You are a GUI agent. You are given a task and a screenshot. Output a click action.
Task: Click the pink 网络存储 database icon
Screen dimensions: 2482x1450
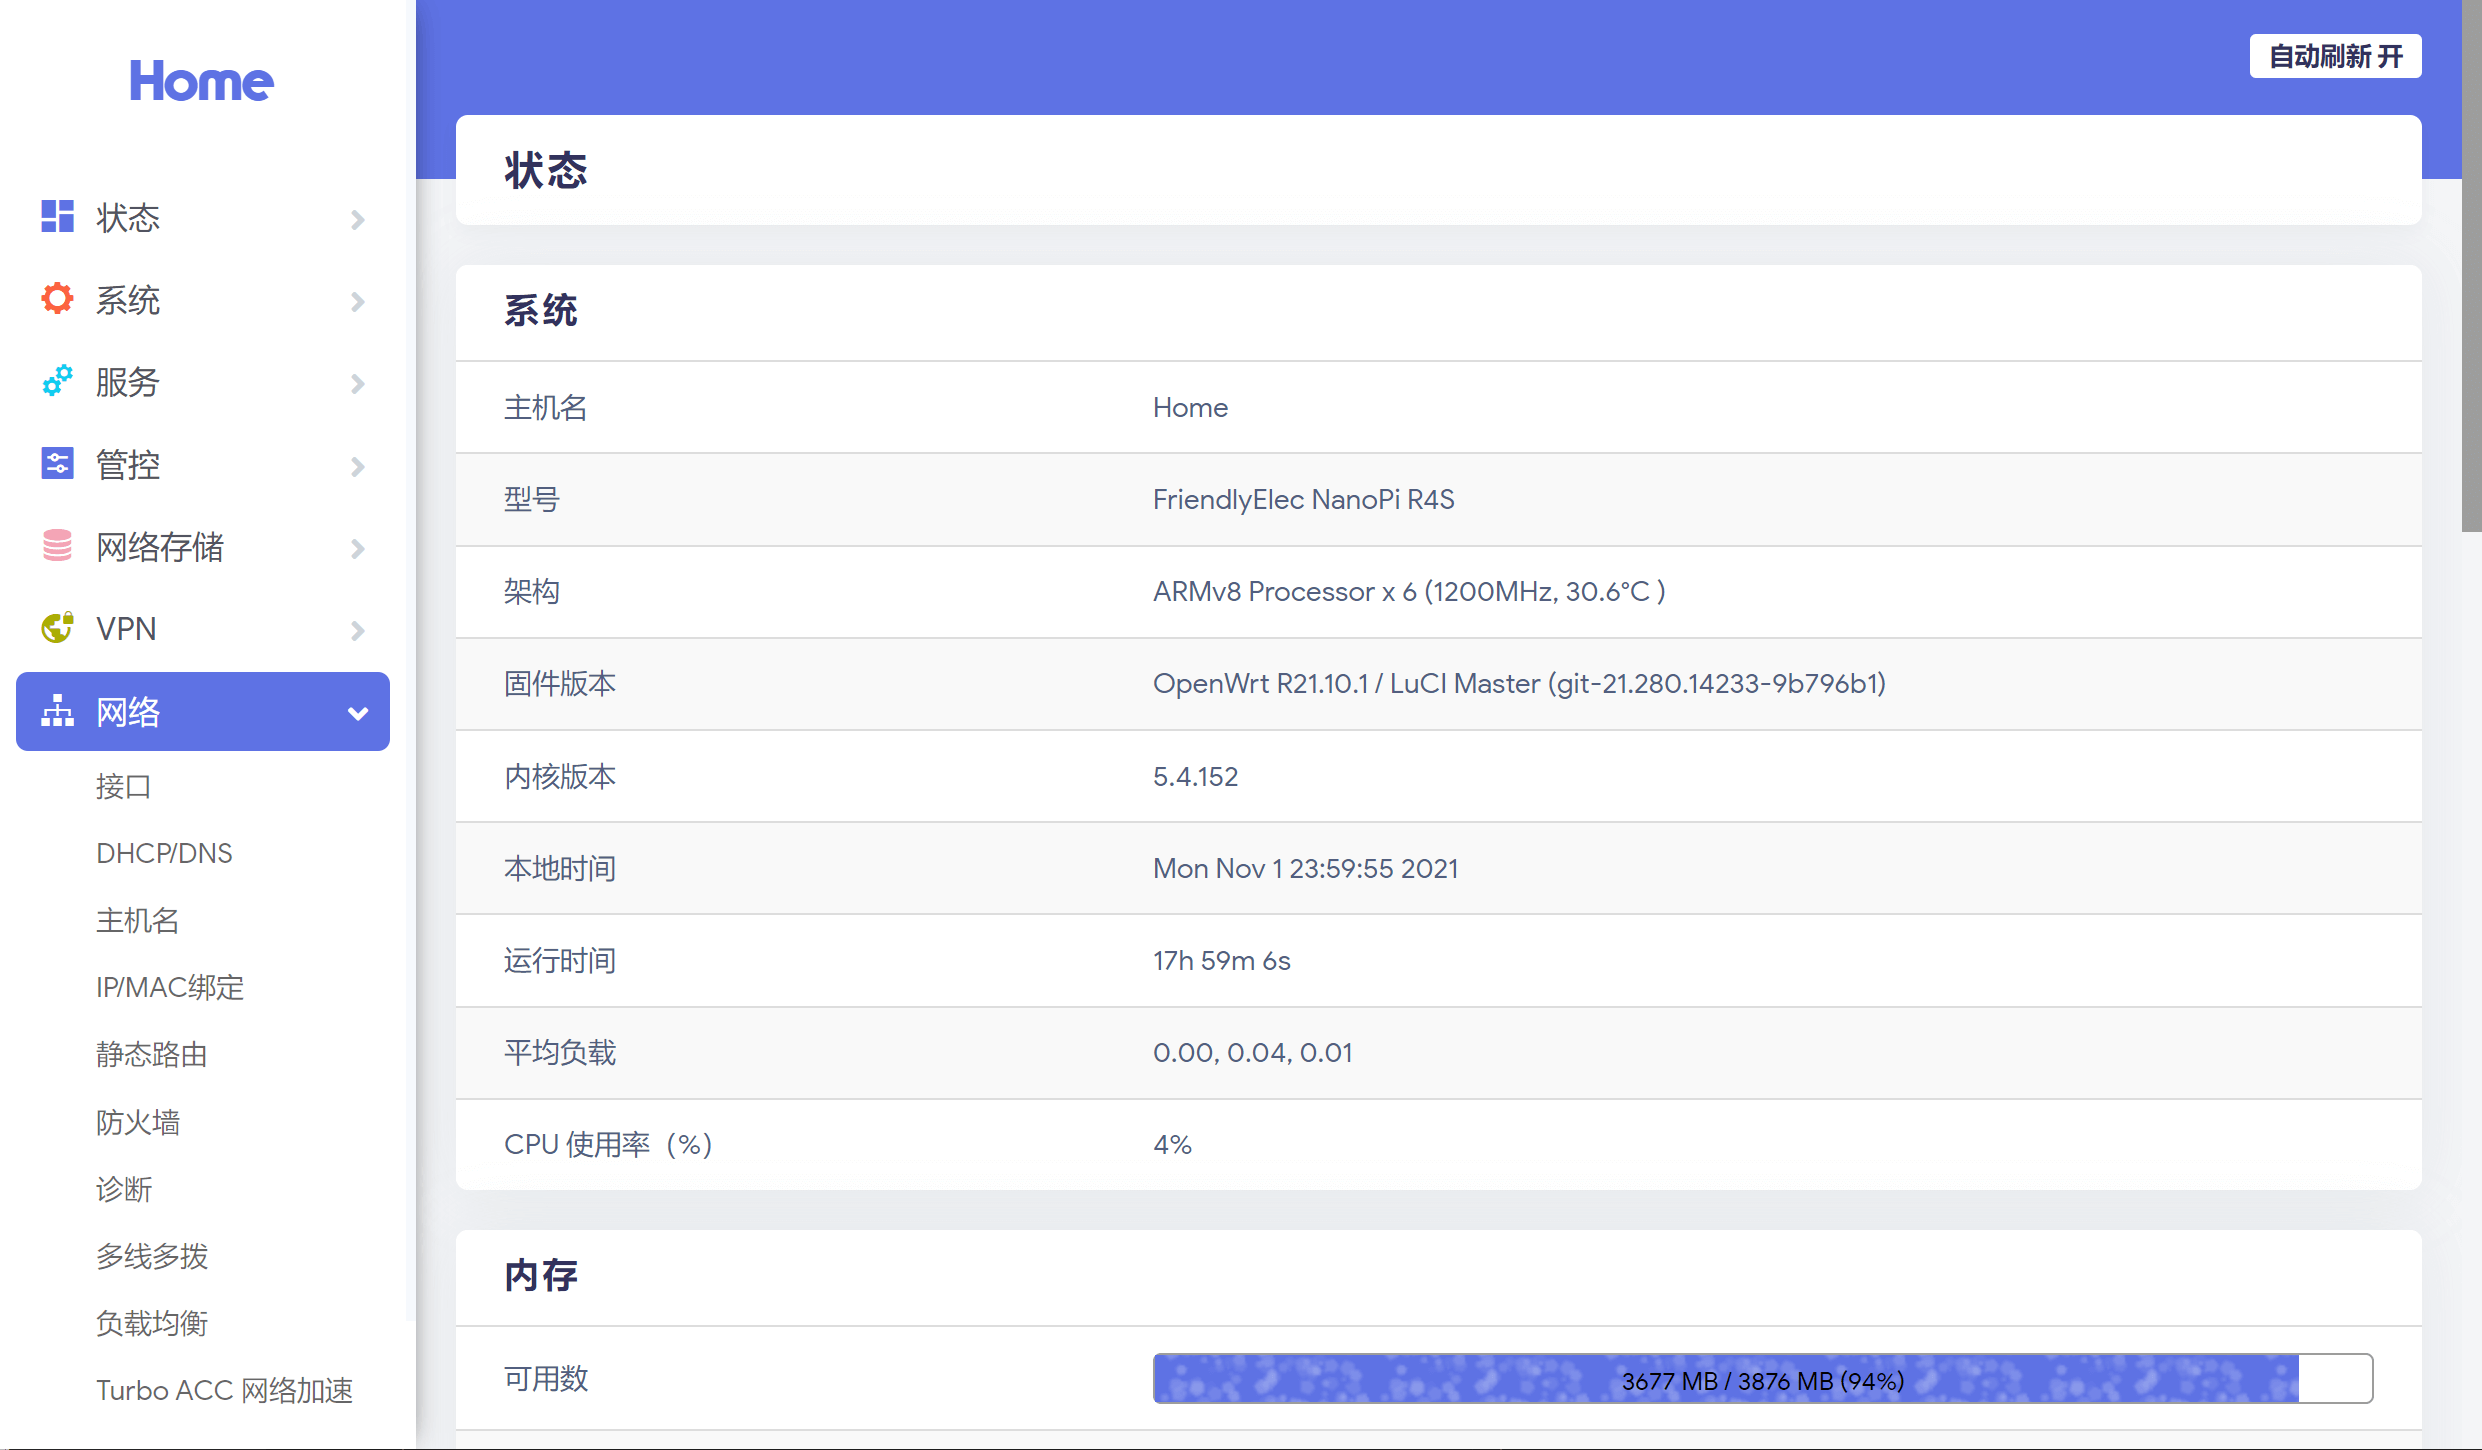click(x=57, y=546)
